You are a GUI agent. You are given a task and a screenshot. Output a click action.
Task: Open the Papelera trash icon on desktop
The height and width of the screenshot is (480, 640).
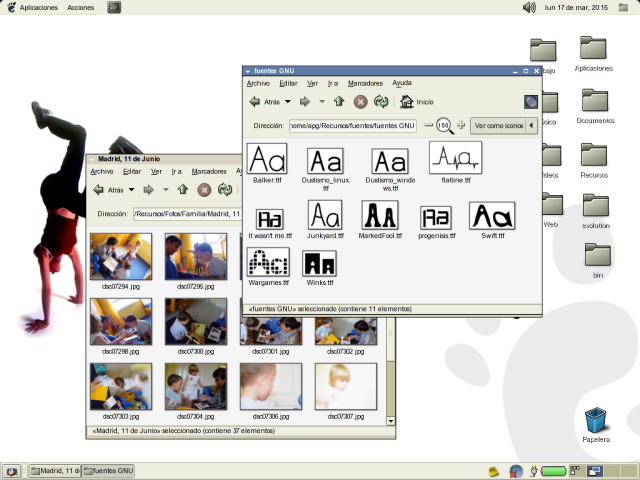[595, 420]
